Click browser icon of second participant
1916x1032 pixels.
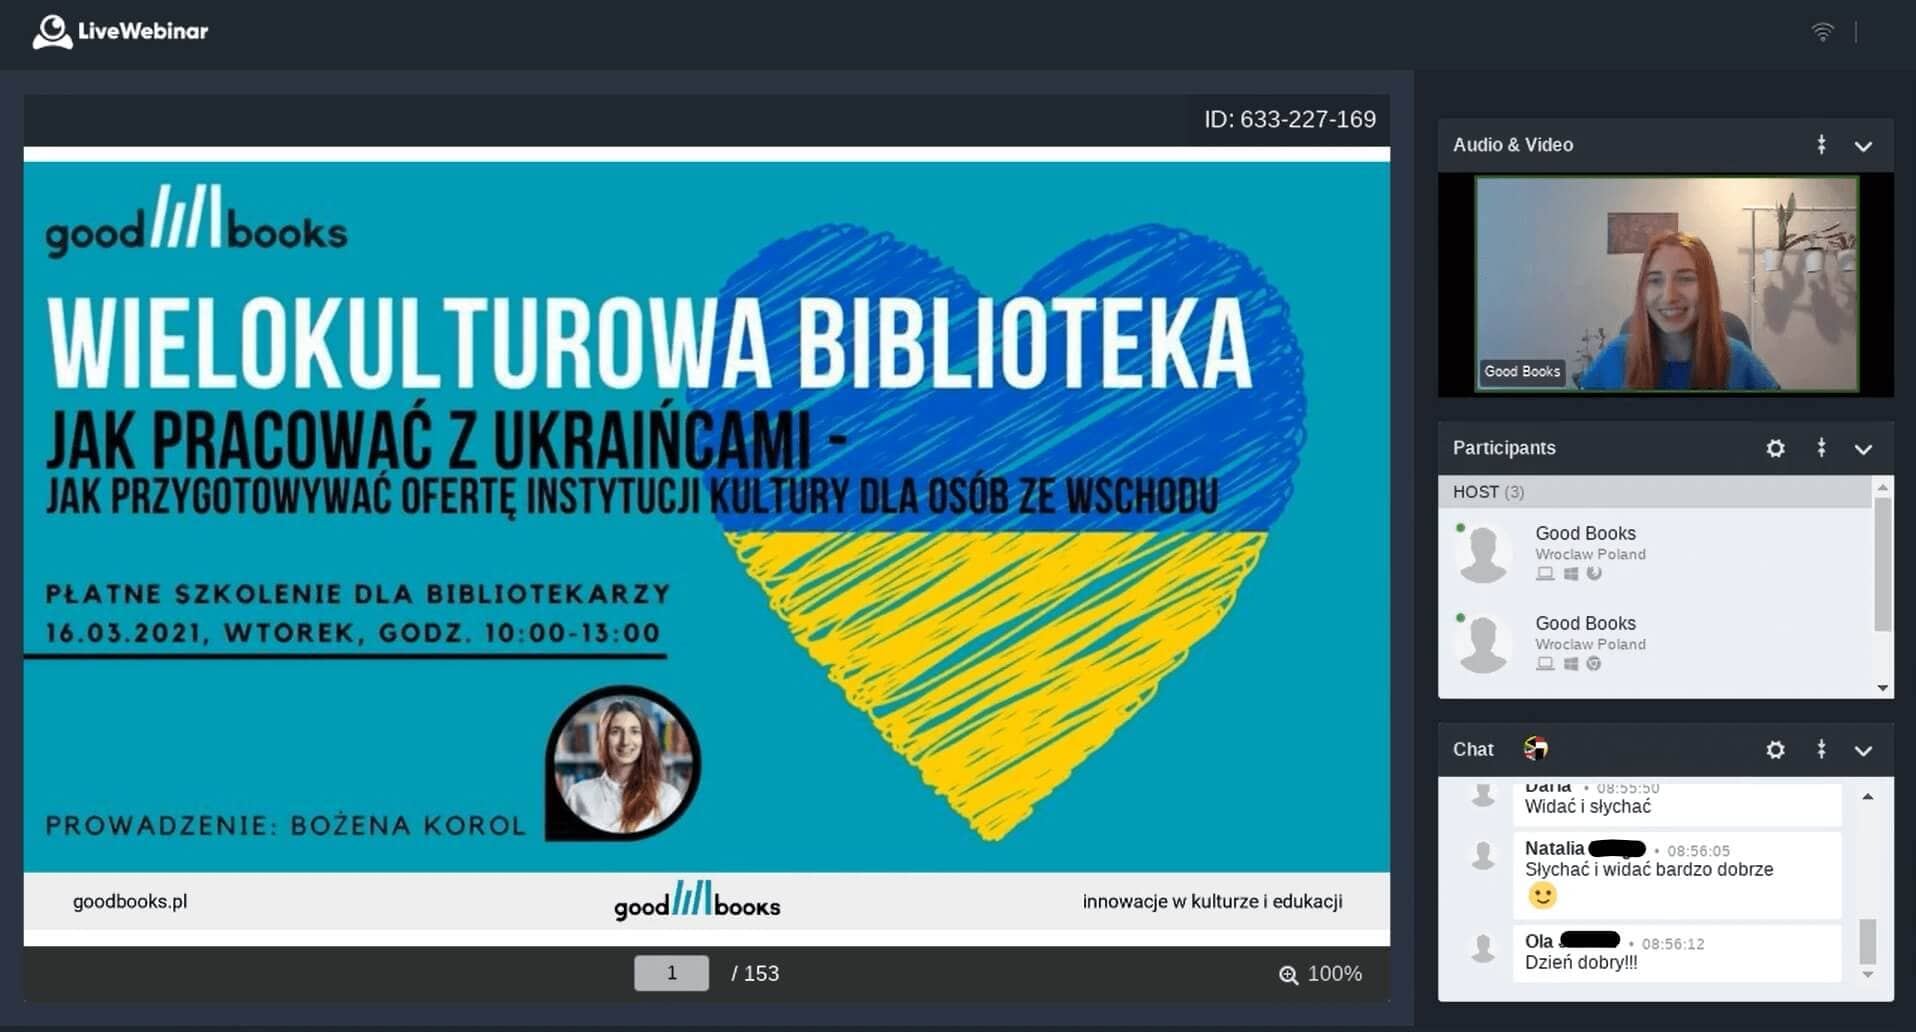coord(1594,663)
